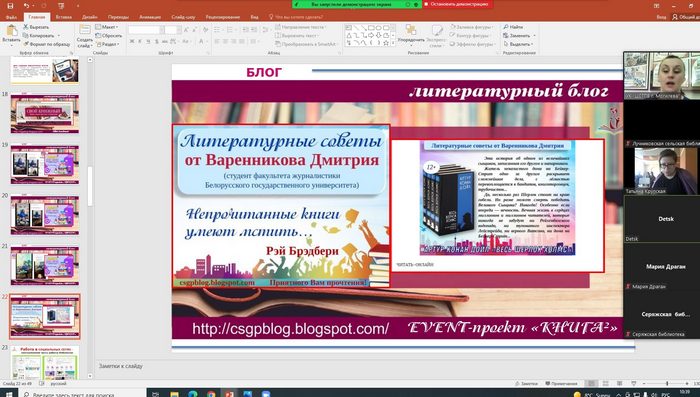Click the Save icon in quick access toolbar
Viewport: 700px width, 397px height.
click(x=10, y=6)
